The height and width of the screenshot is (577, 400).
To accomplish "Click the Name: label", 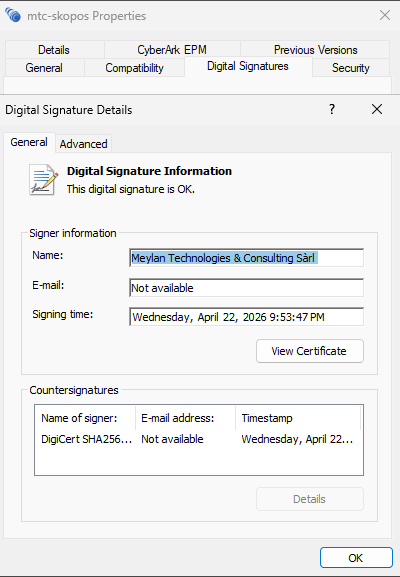I will [x=48, y=255].
